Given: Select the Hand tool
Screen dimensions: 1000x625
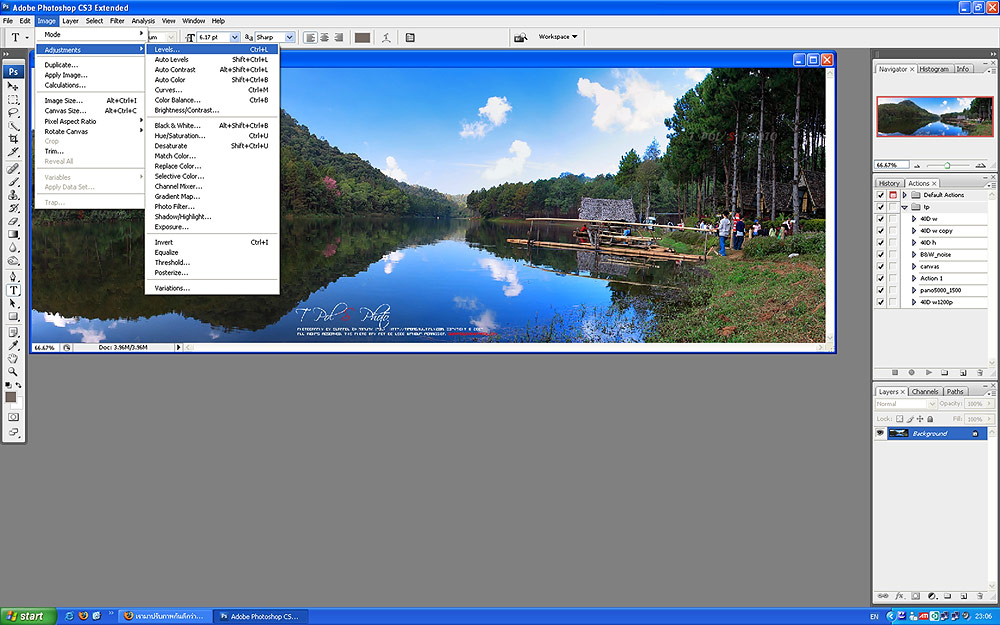Looking at the screenshot, I should pyautogui.click(x=14, y=358).
